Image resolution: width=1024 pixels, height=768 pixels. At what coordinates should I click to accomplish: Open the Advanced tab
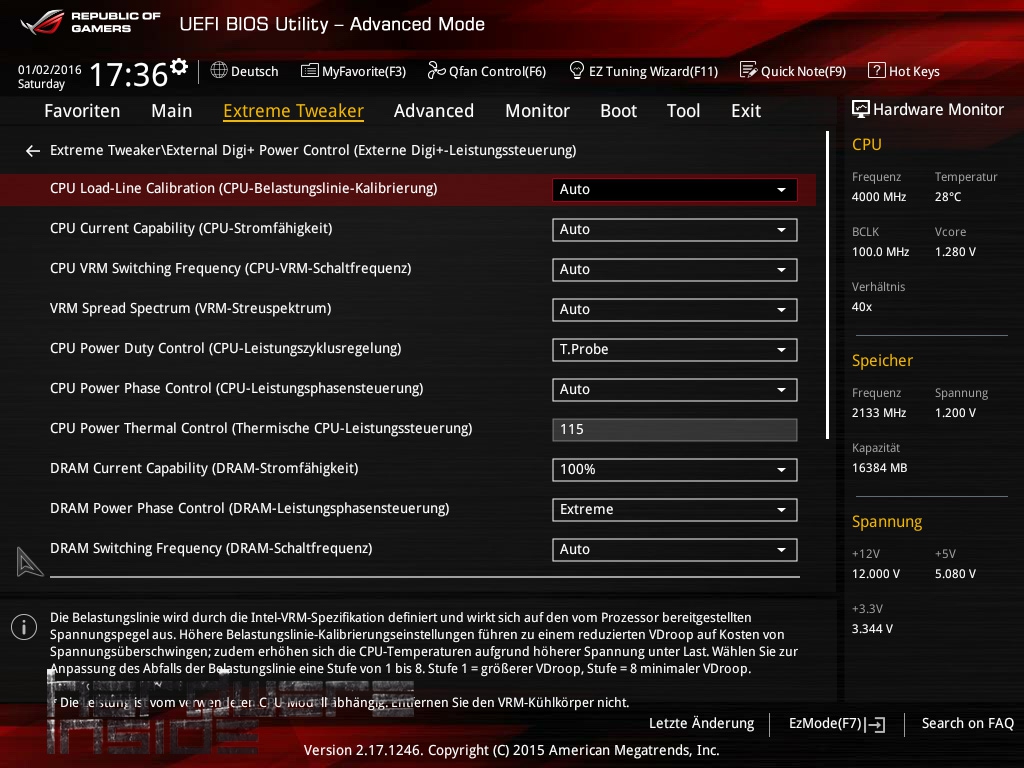point(434,111)
